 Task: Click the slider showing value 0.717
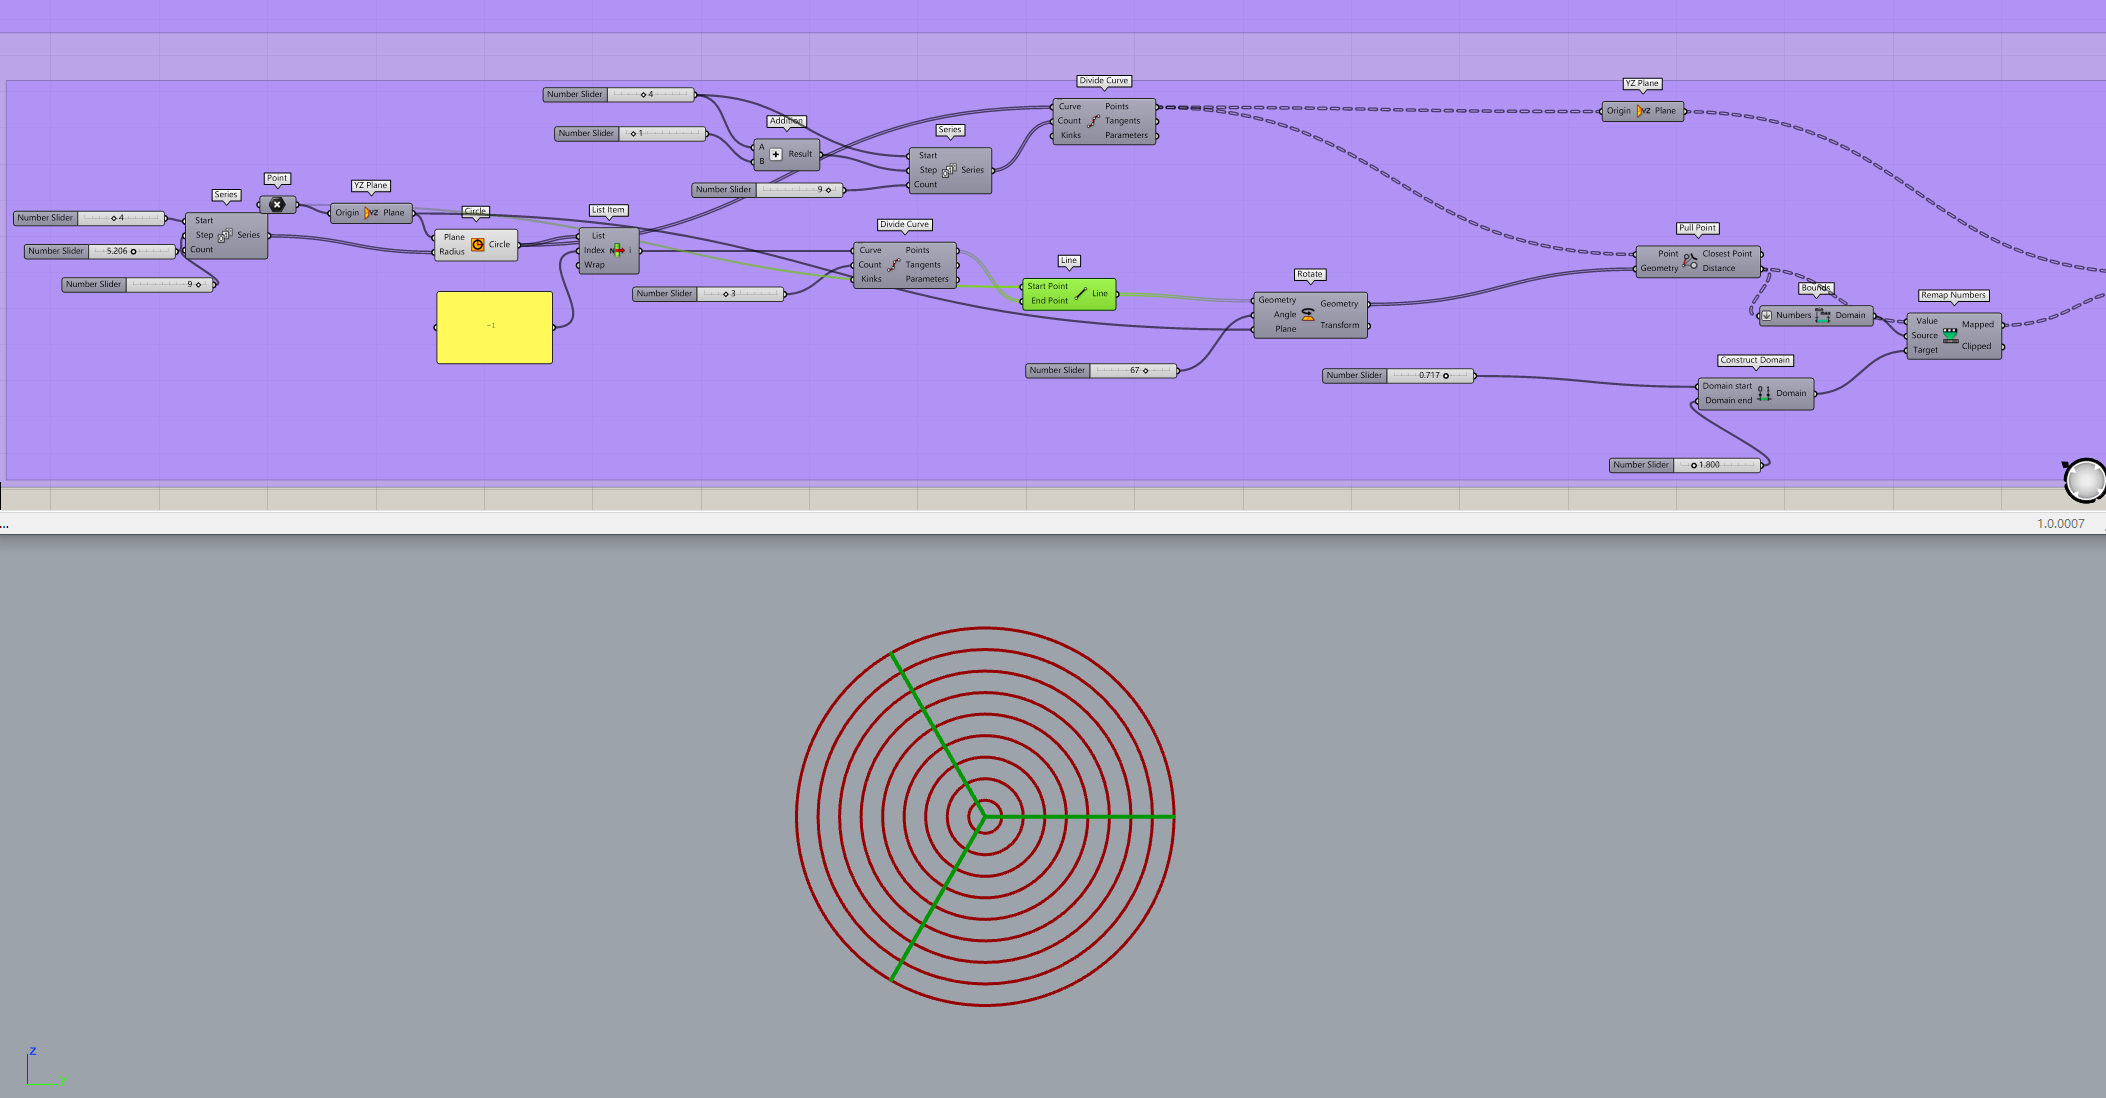pyautogui.click(x=1430, y=375)
